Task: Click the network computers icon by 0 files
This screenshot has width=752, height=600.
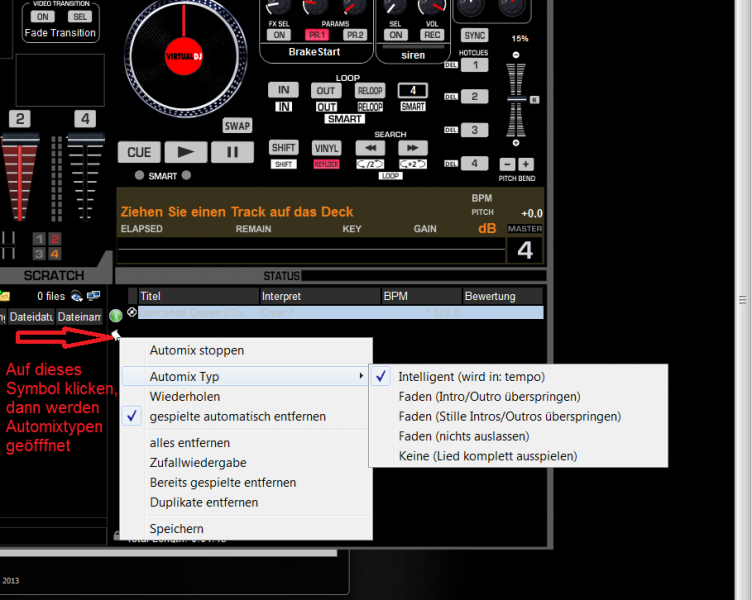Action: pyautogui.click(x=93, y=296)
